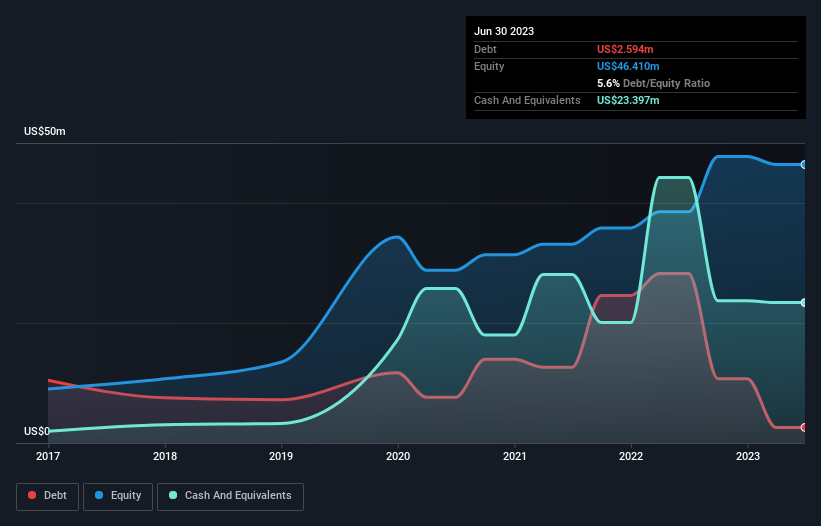
Task: Click the US$2.594m debt value
Action: click(x=625, y=49)
